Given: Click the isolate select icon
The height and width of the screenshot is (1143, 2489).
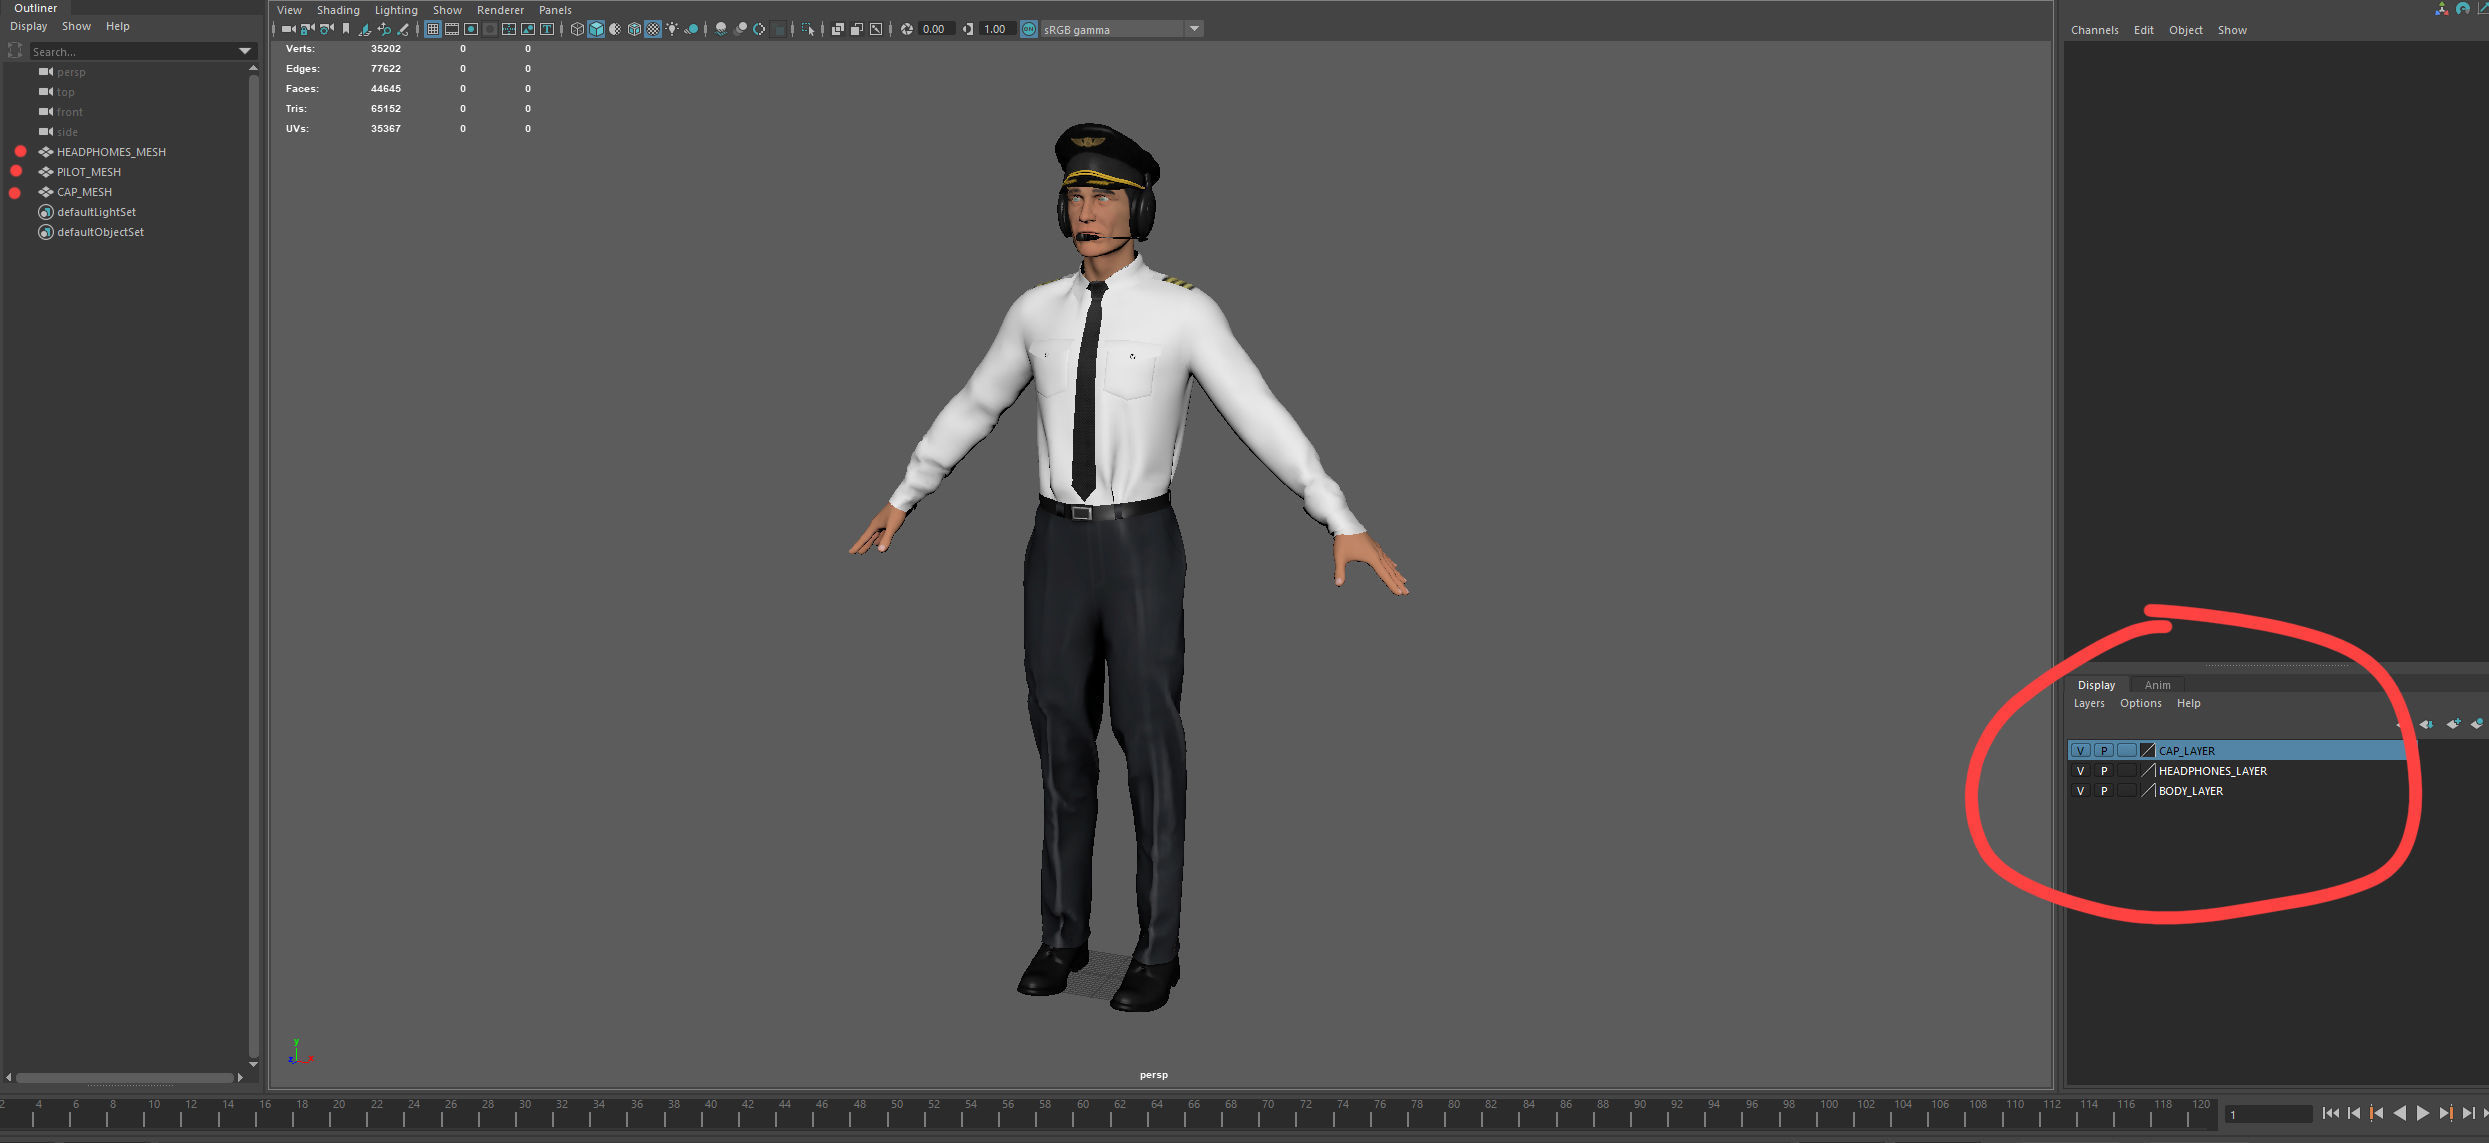Looking at the screenshot, I should coord(807,29).
